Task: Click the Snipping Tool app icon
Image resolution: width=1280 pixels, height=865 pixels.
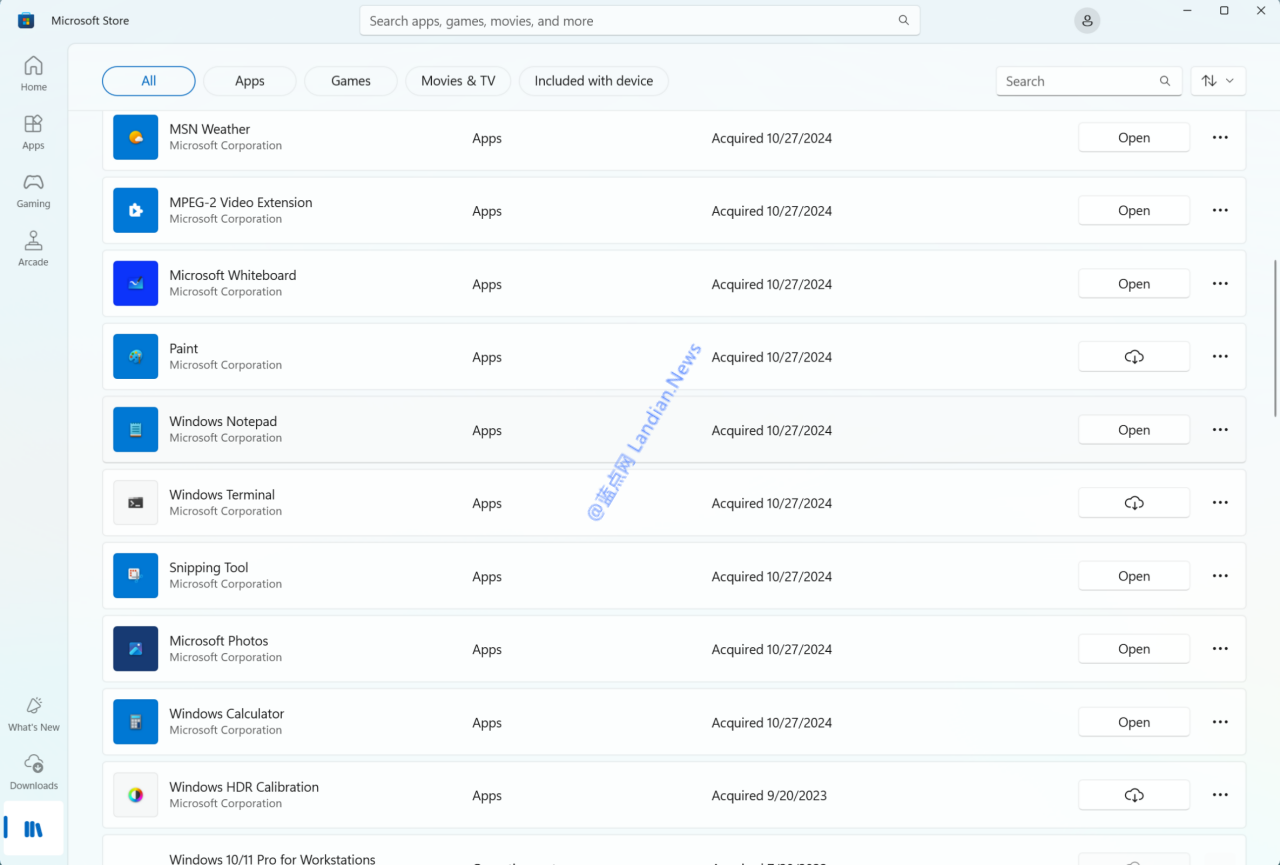Action: point(135,575)
